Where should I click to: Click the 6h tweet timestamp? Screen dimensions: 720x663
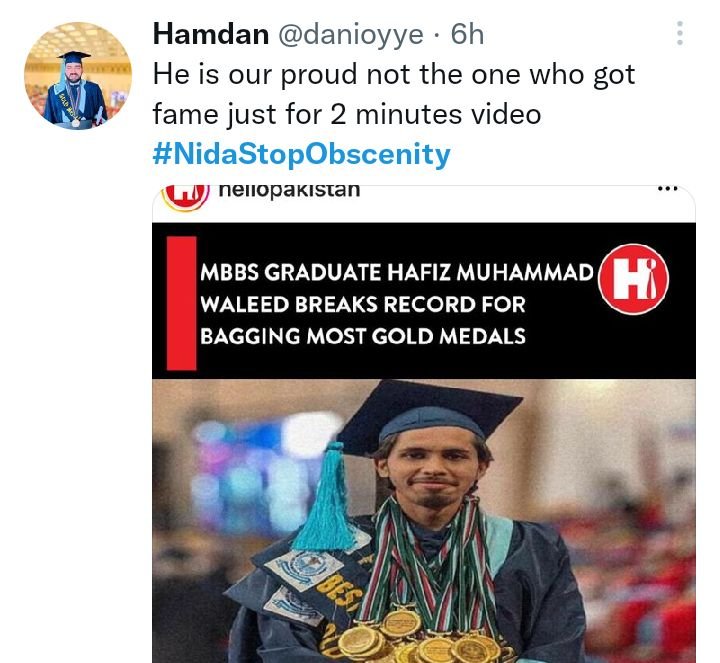(467, 34)
